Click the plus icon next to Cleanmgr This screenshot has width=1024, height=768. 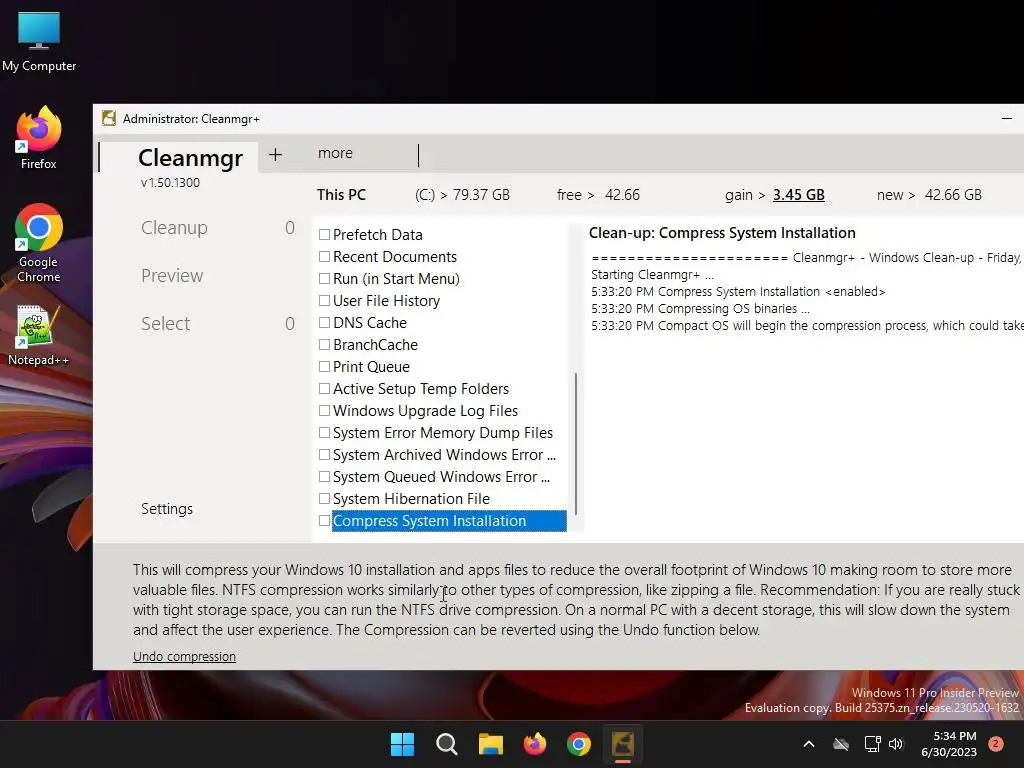[x=276, y=154]
